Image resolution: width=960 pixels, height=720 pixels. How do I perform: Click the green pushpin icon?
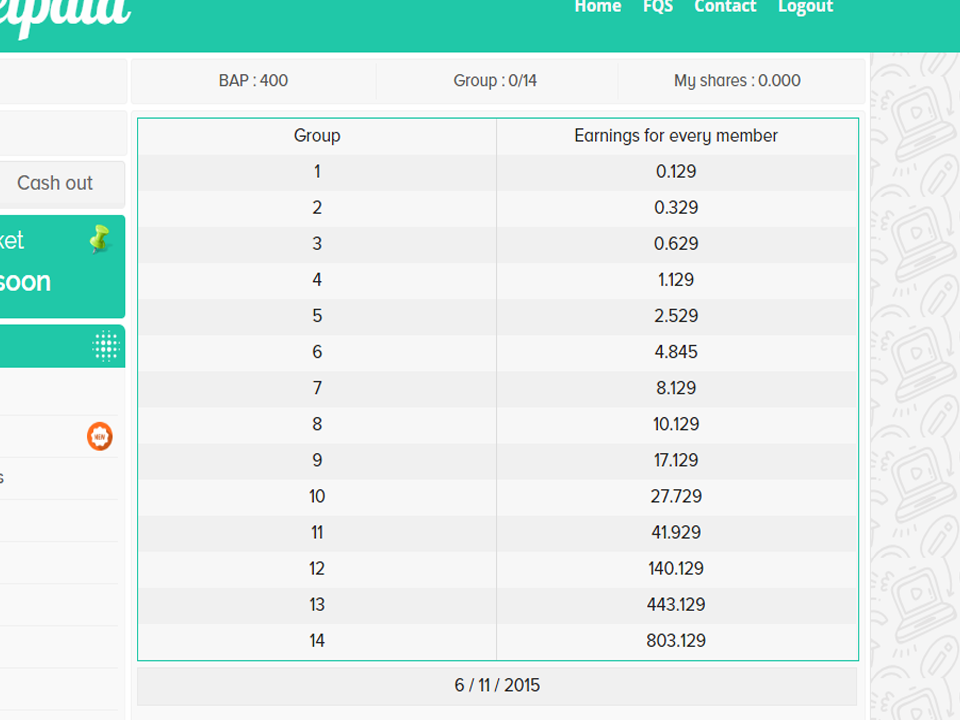(99, 239)
